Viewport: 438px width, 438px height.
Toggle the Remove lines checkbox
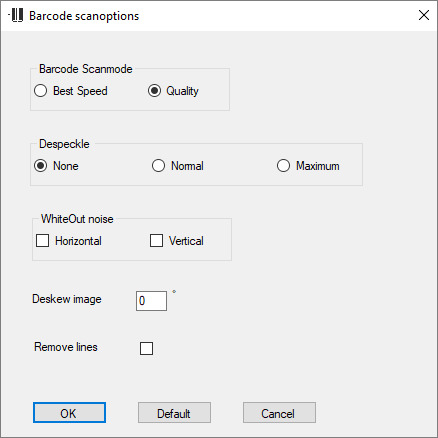146,348
